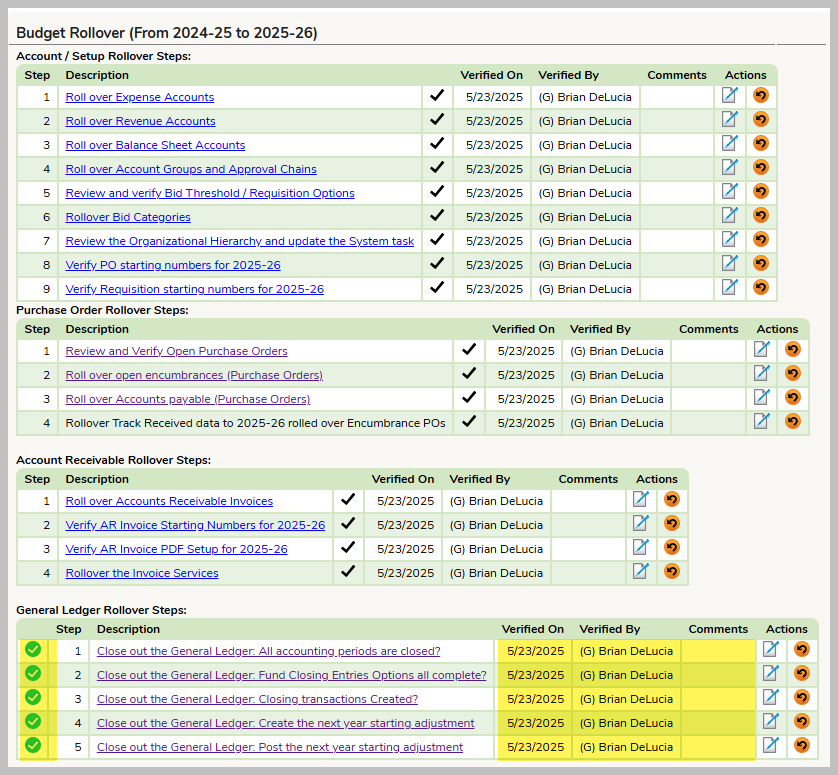Click comments cell for All accounting periods closed

coord(718,651)
